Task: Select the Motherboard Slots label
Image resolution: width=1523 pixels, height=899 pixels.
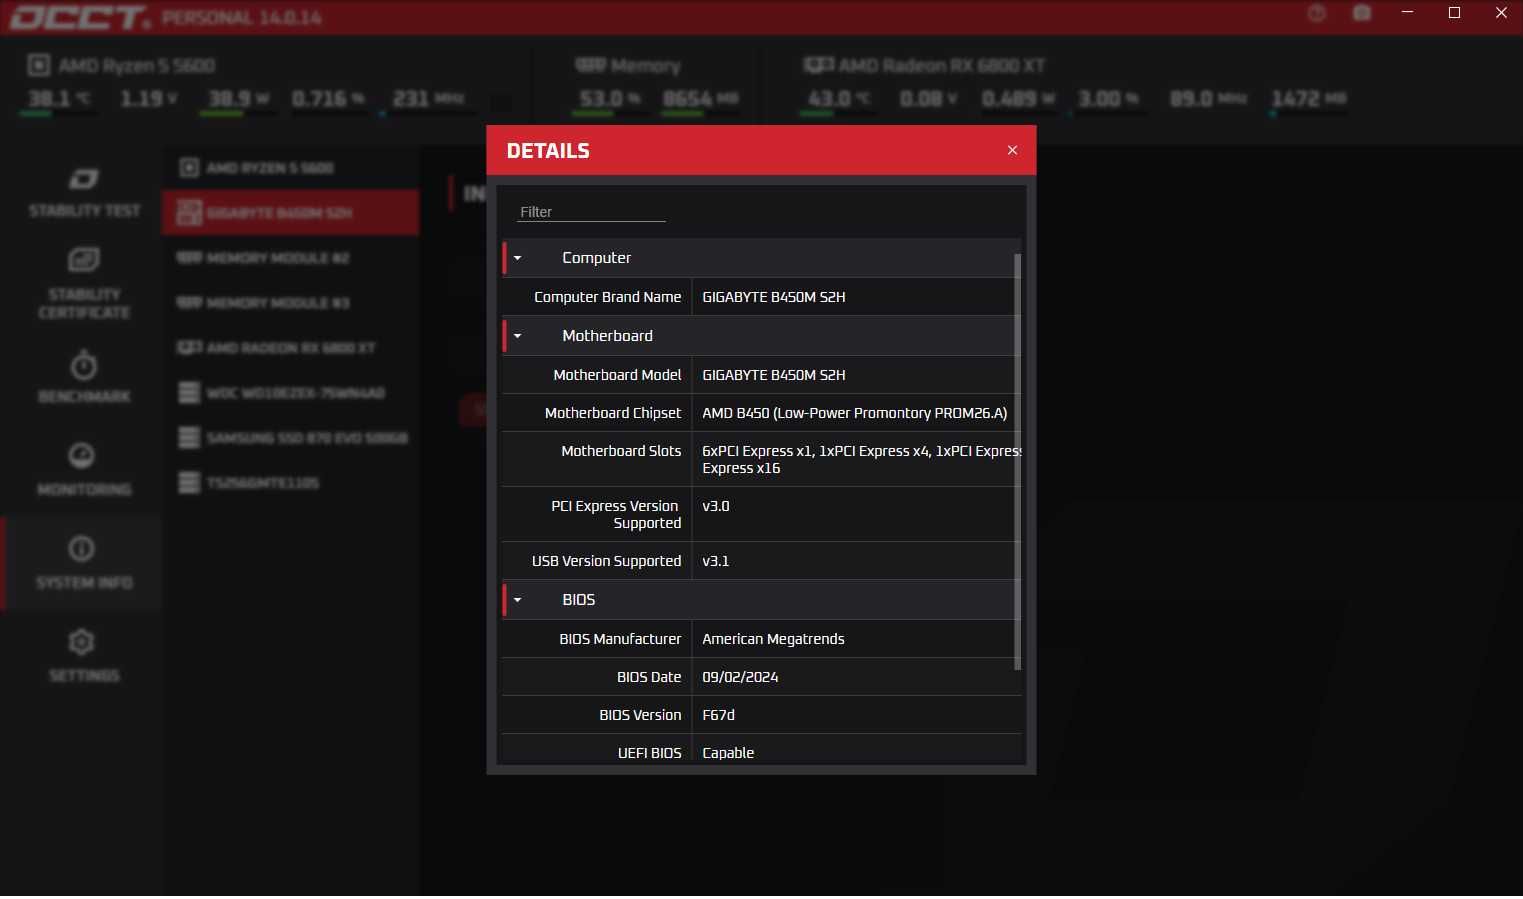Action: 621,451
